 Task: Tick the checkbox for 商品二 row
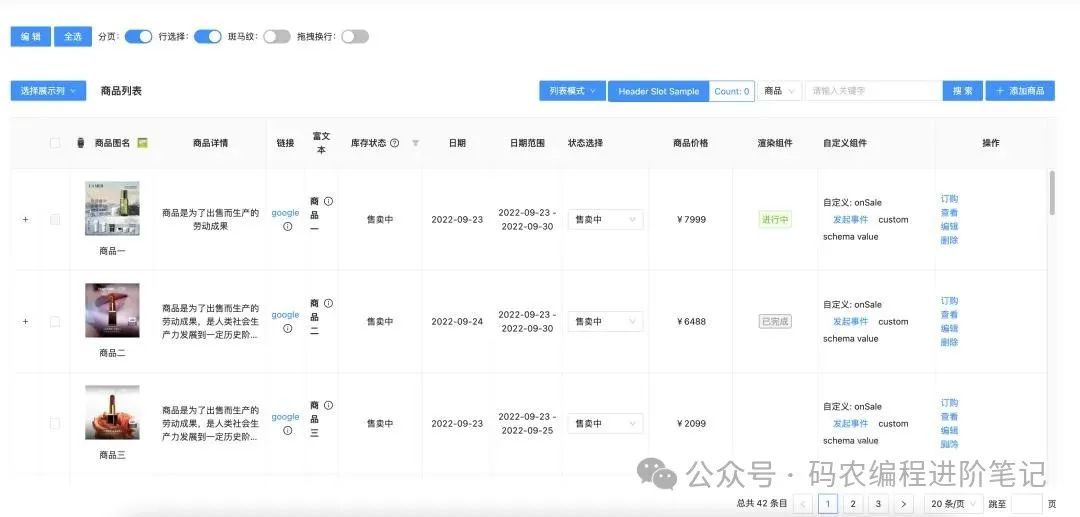(x=55, y=321)
